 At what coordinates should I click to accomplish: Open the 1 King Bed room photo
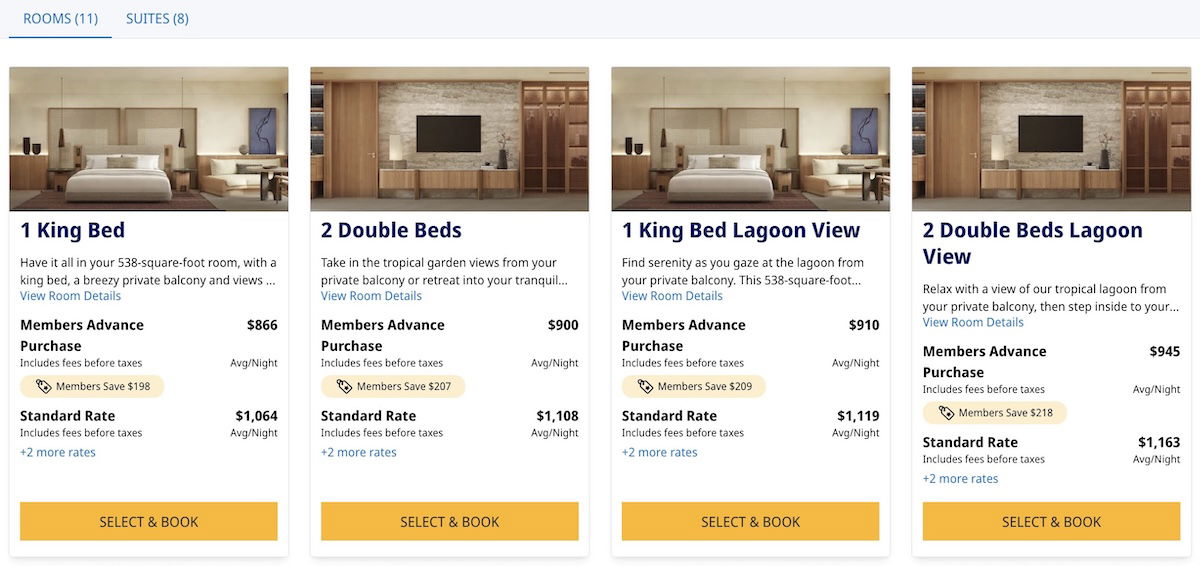[x=149, y=139]
